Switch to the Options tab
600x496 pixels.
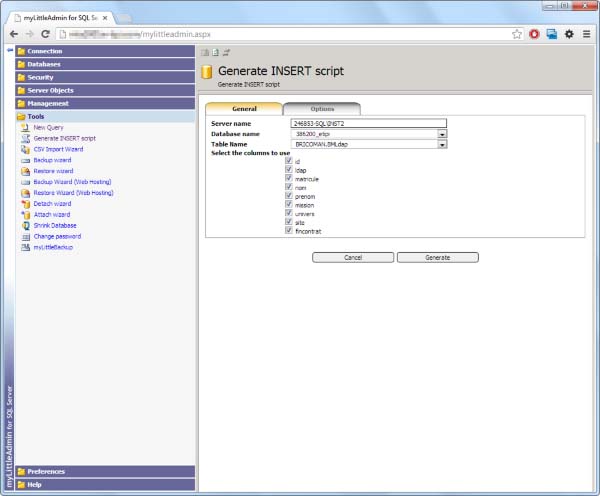point(322,109)
